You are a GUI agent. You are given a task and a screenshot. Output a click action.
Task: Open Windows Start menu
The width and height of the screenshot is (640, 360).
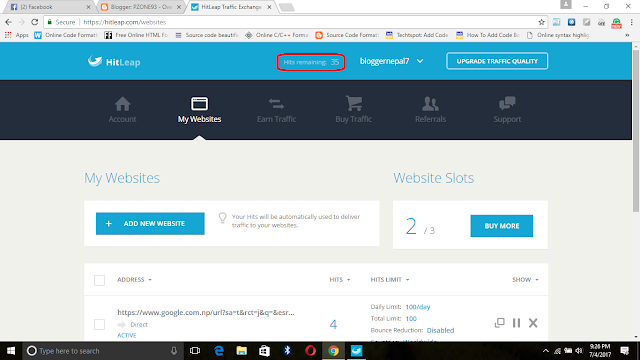(x=11, y=351)
